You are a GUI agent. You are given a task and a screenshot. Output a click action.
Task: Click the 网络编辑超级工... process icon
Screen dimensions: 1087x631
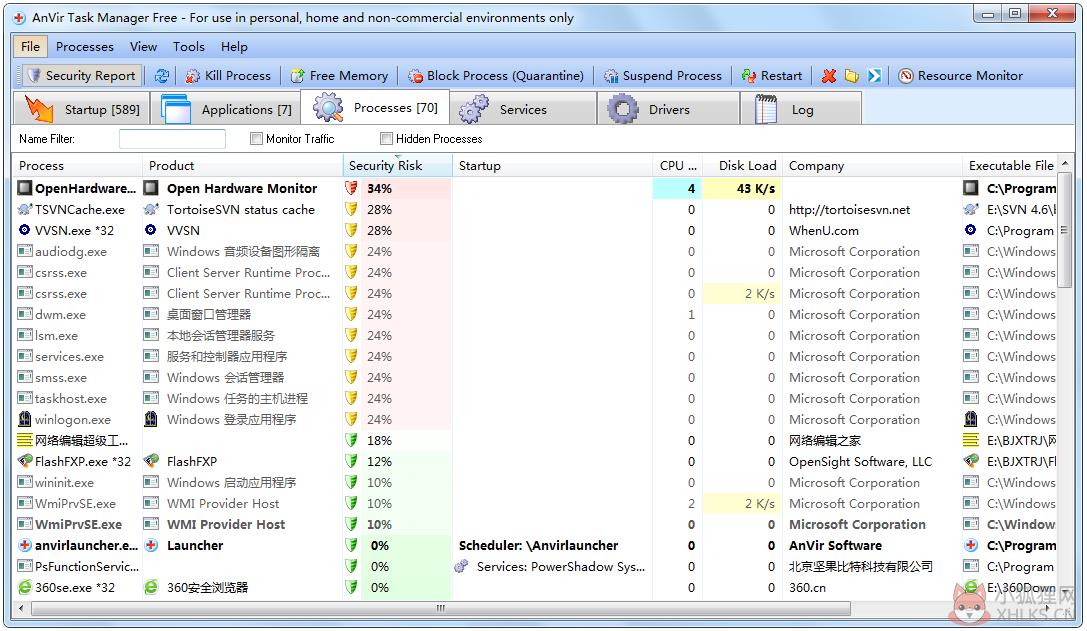pyautogui.click(x=25, y=440)
